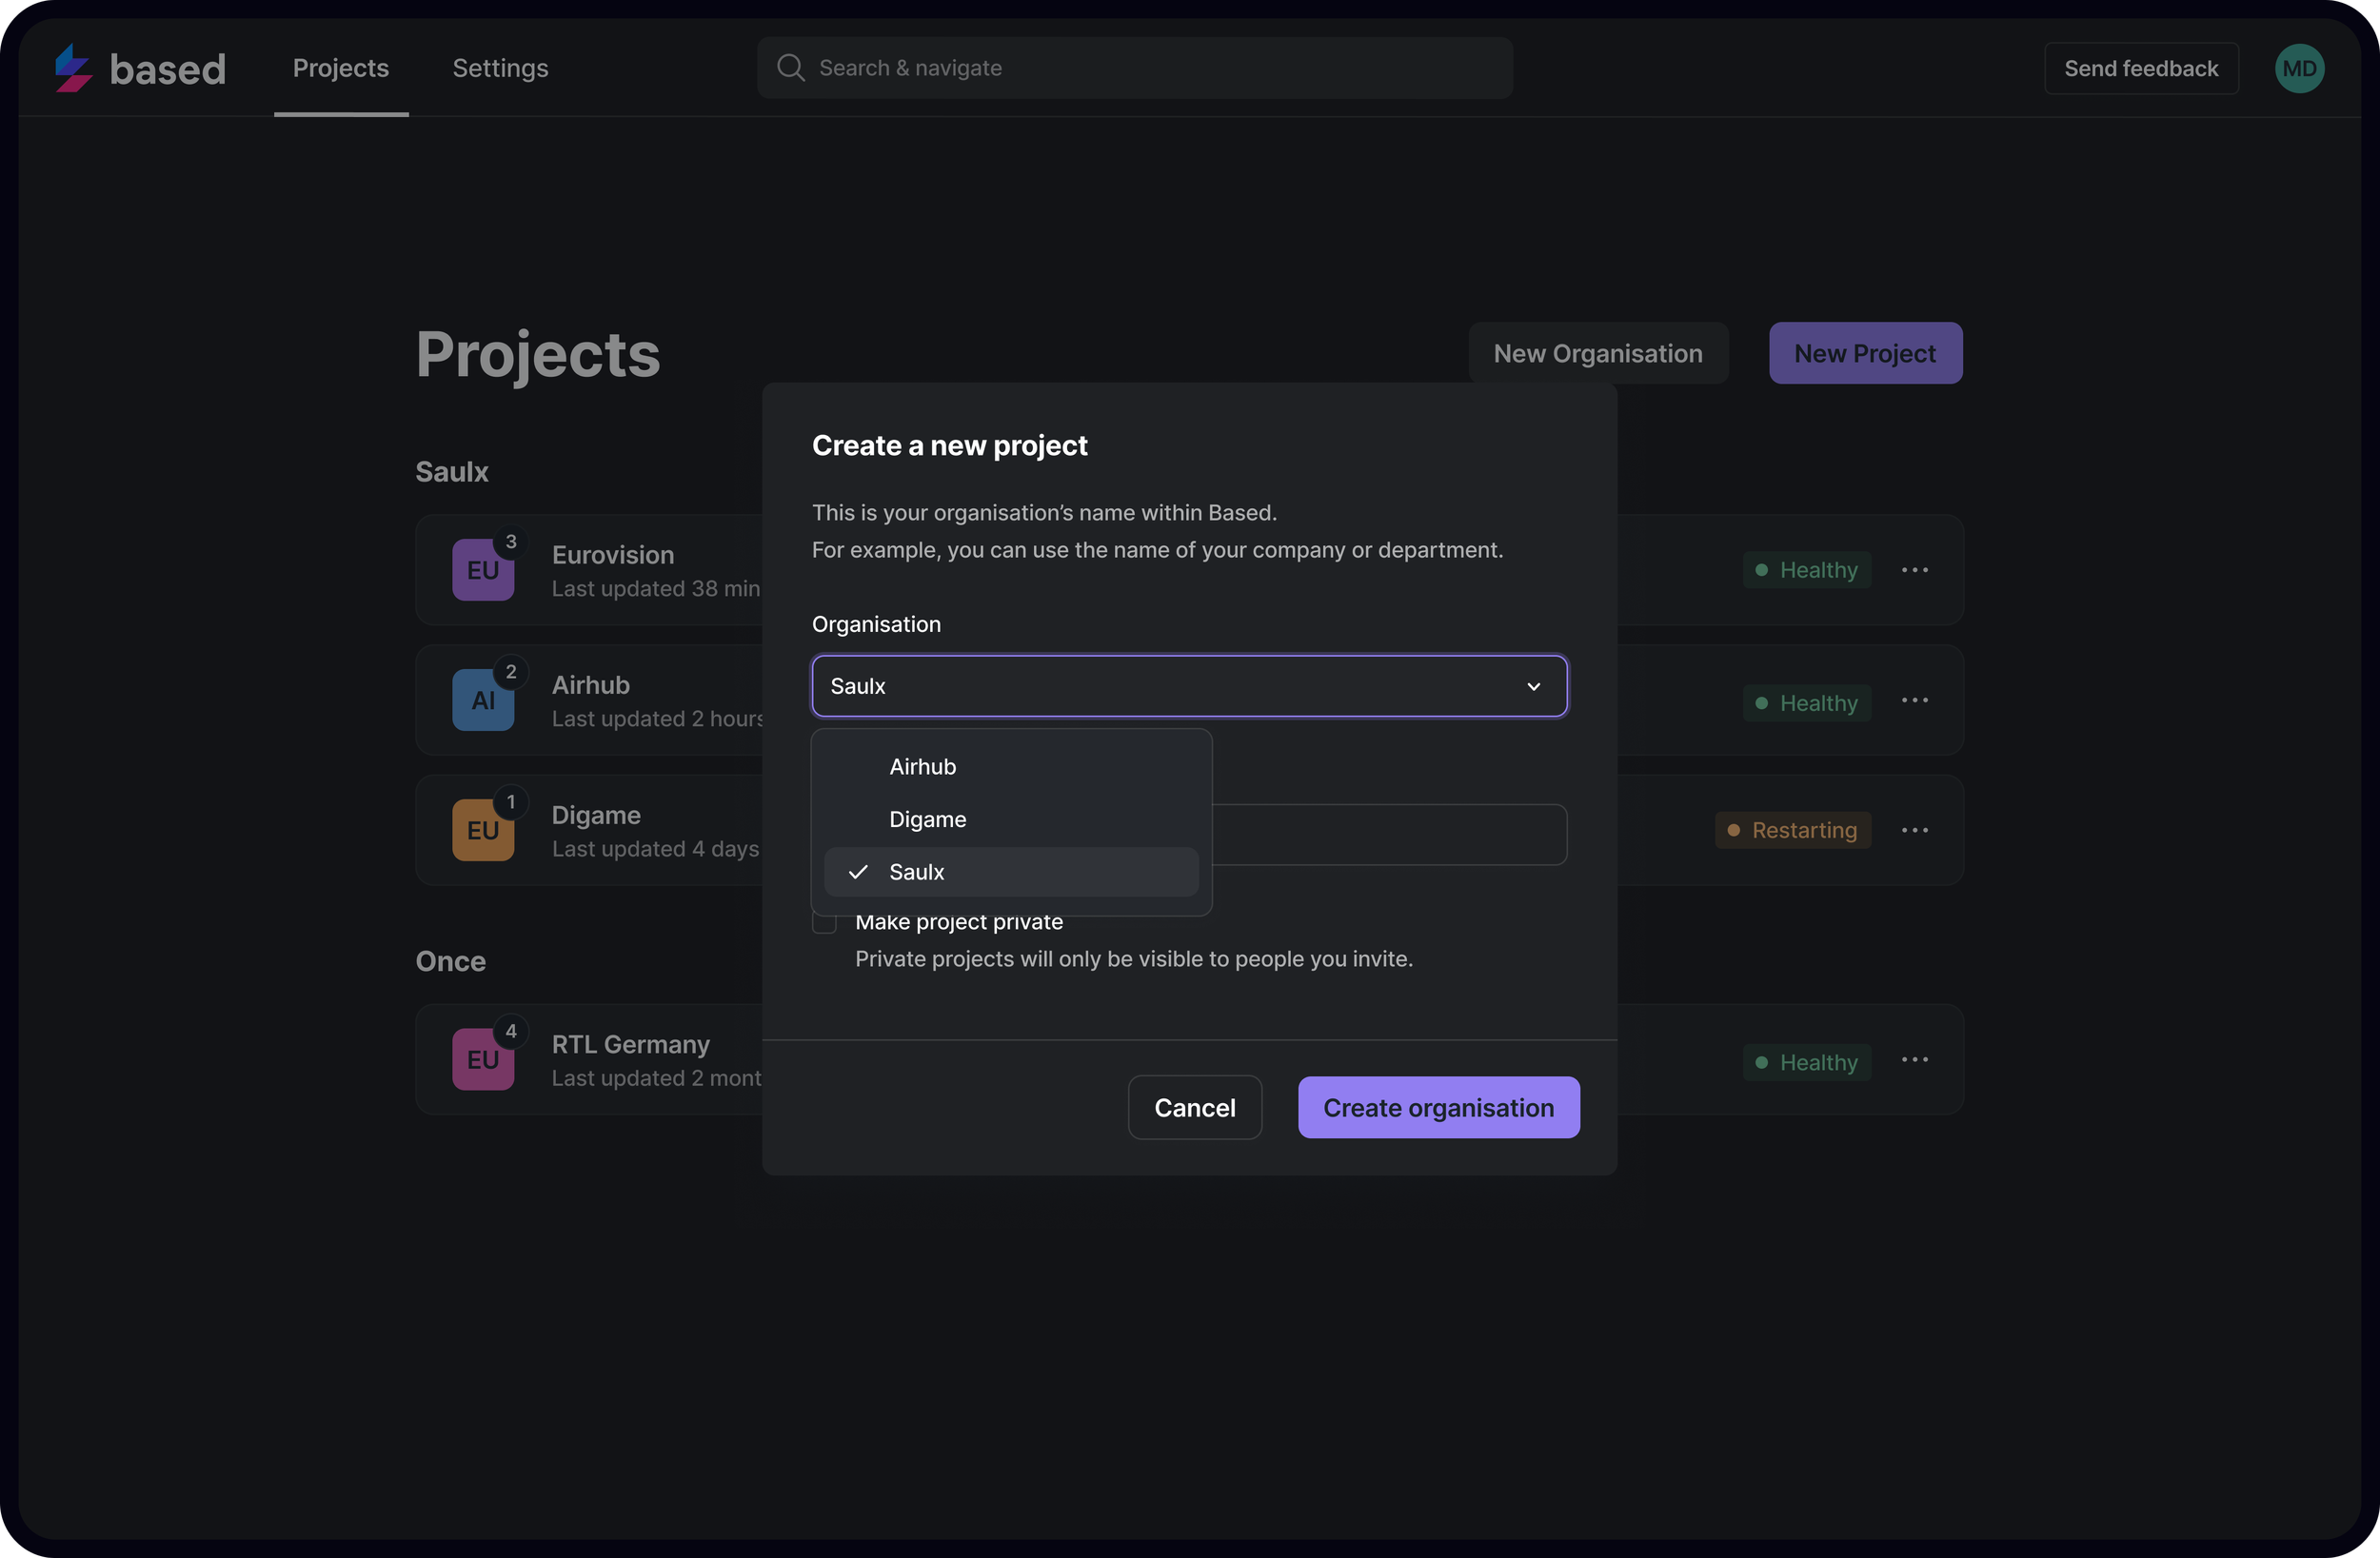Click the Based logo icon
Image resolution: width=2380 pixels, height=1558 pixels.
[x=73, y=68]
